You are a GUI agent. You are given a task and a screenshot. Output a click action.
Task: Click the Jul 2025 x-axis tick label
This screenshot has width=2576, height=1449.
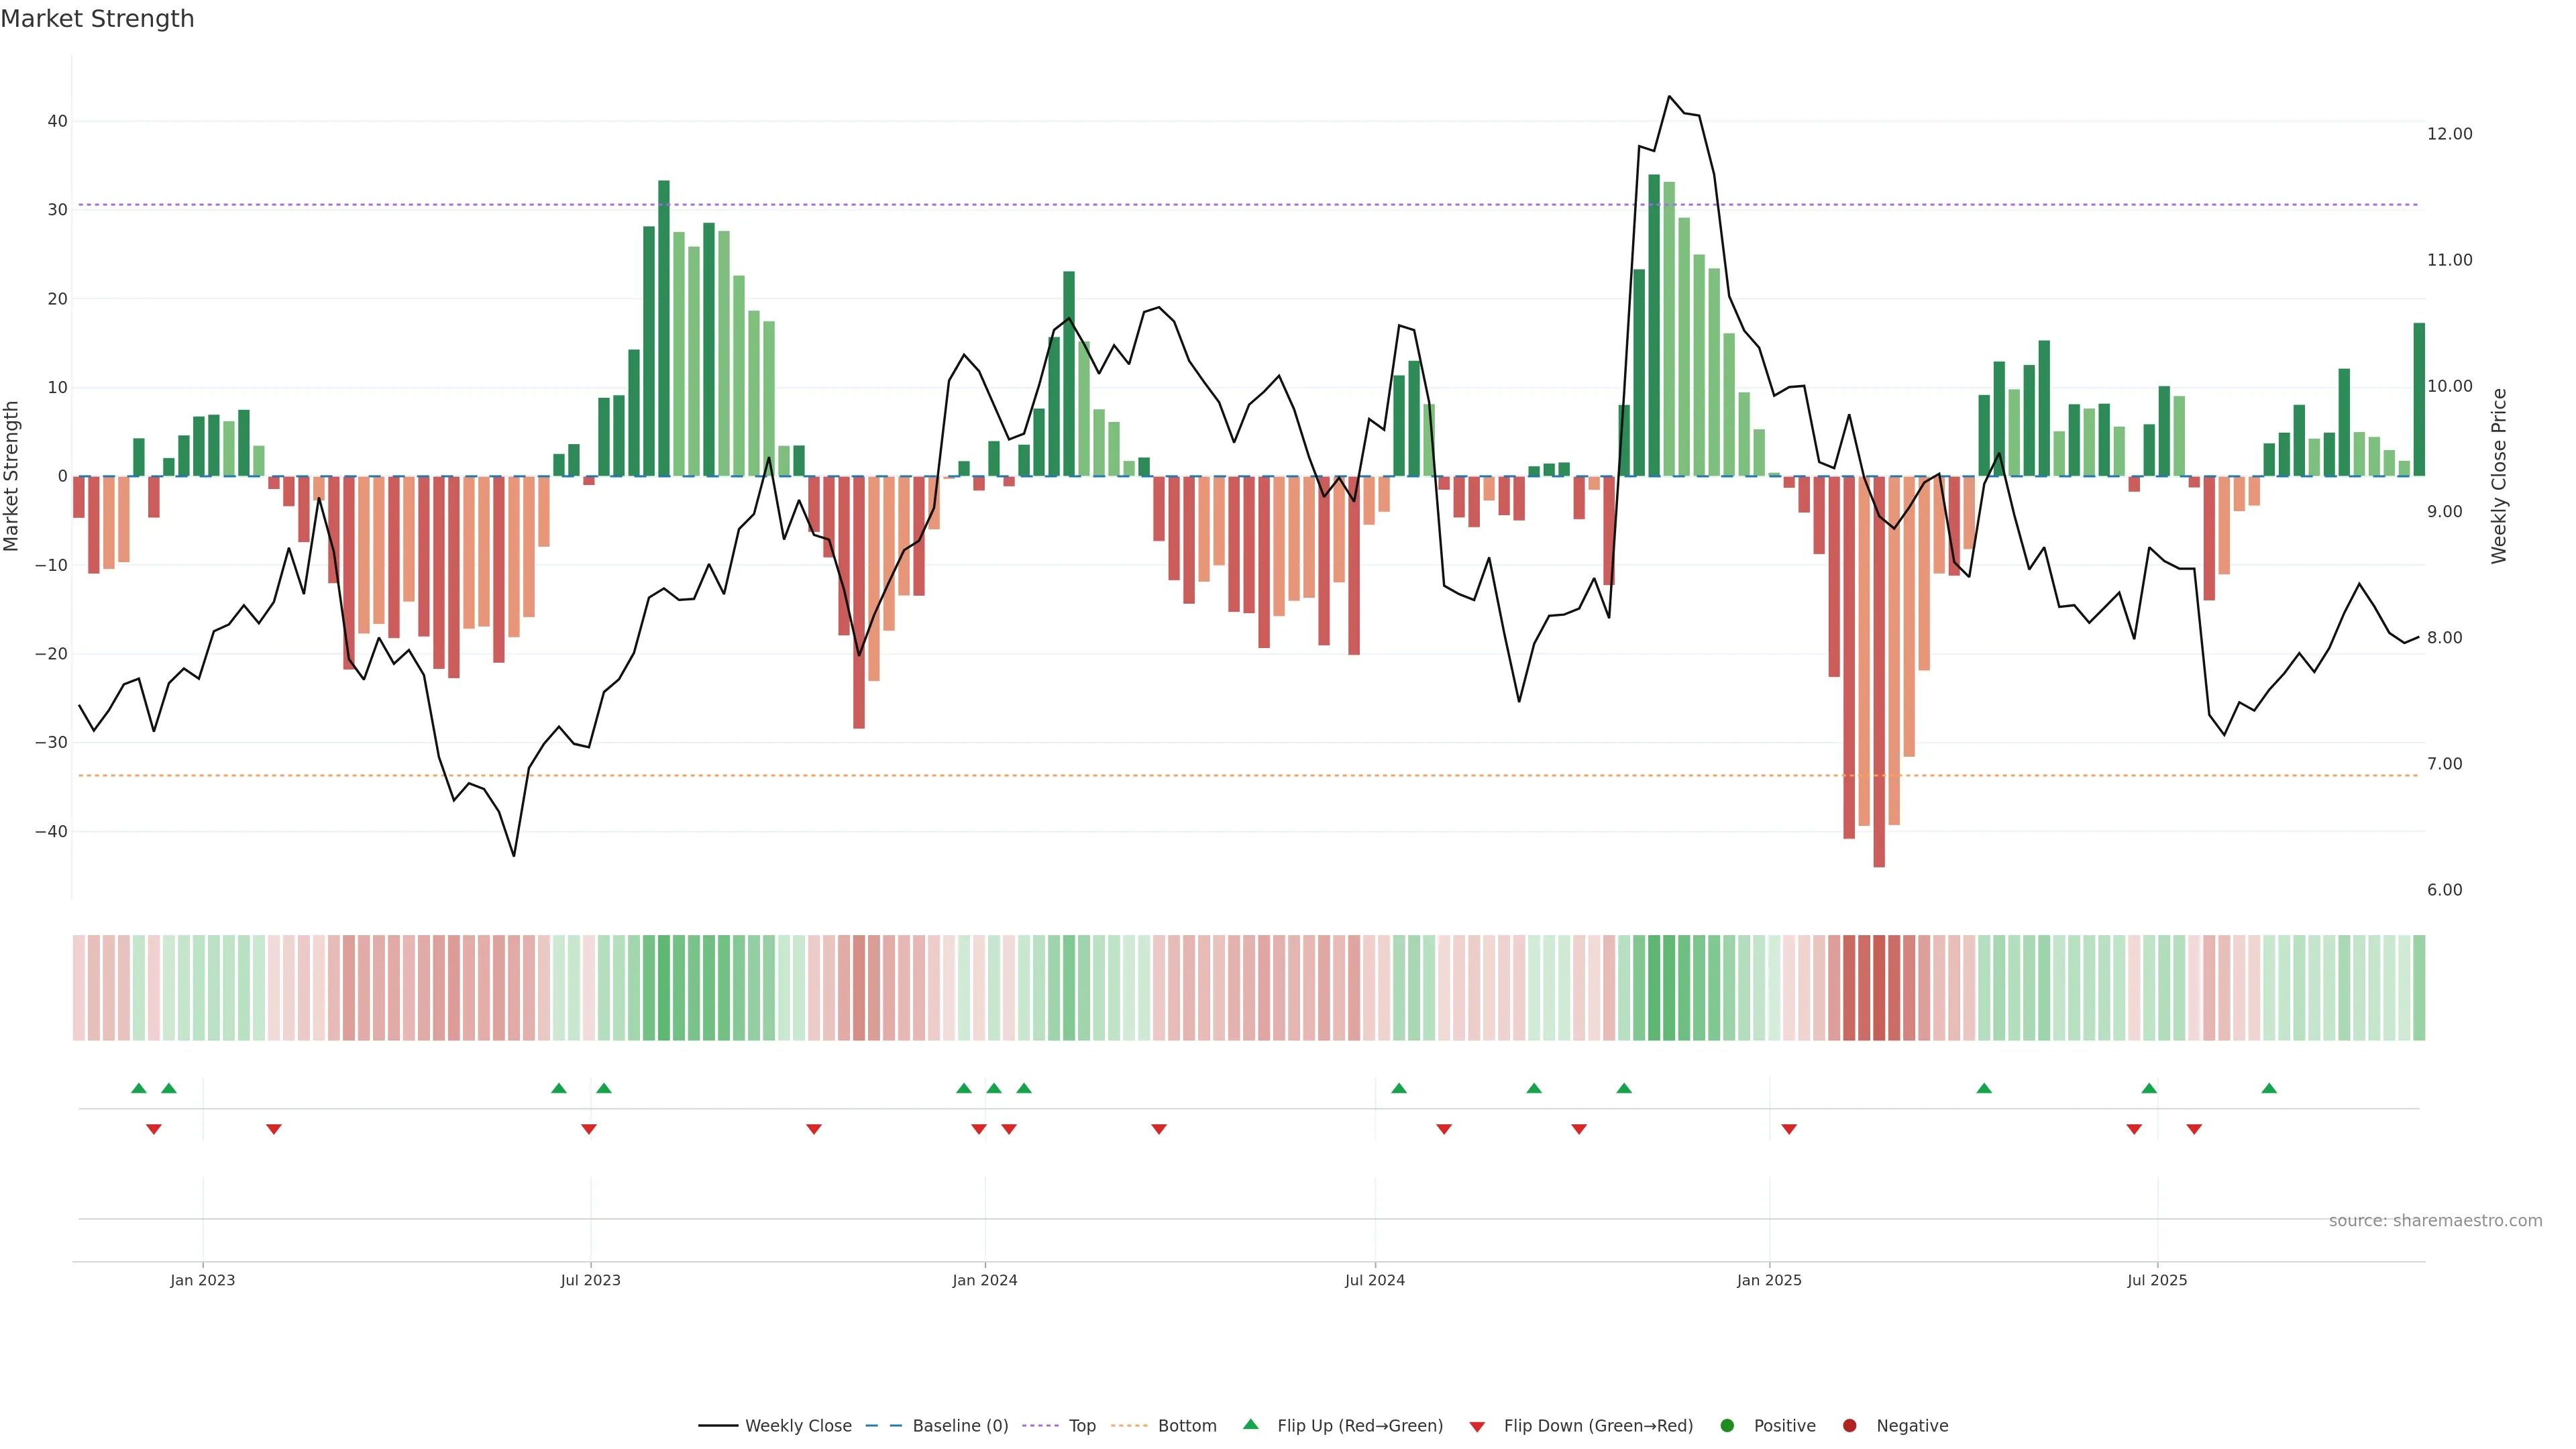pyautogui.click(x=2157, y=1280)
